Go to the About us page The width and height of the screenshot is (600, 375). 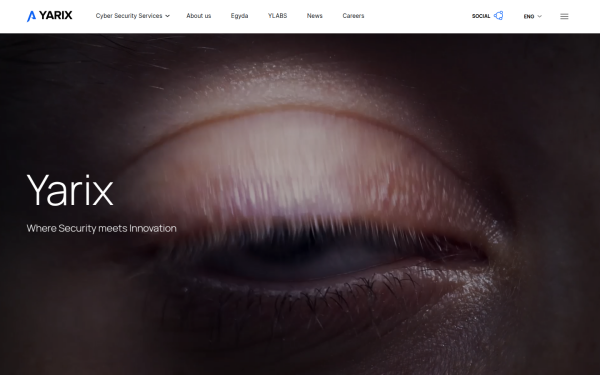199,16
